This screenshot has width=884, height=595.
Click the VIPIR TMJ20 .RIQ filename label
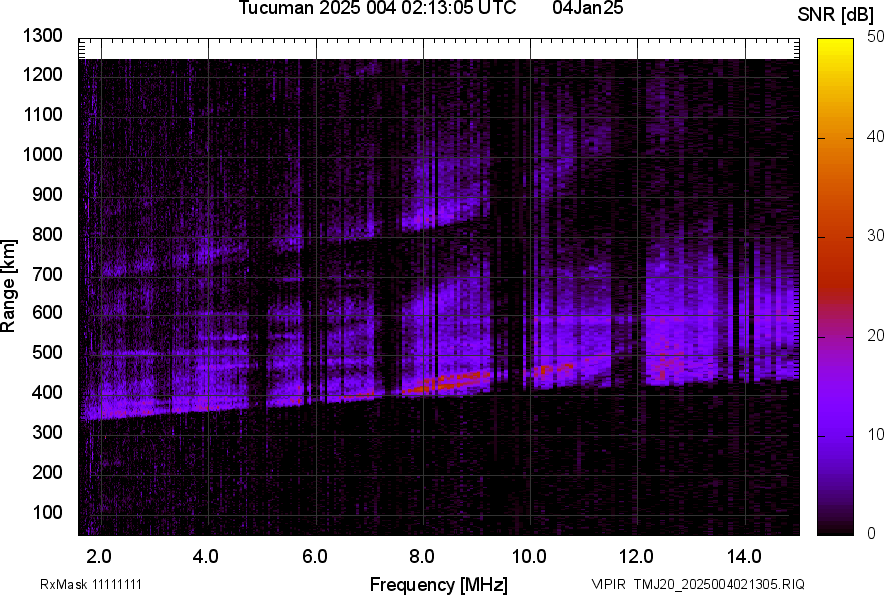697,584
